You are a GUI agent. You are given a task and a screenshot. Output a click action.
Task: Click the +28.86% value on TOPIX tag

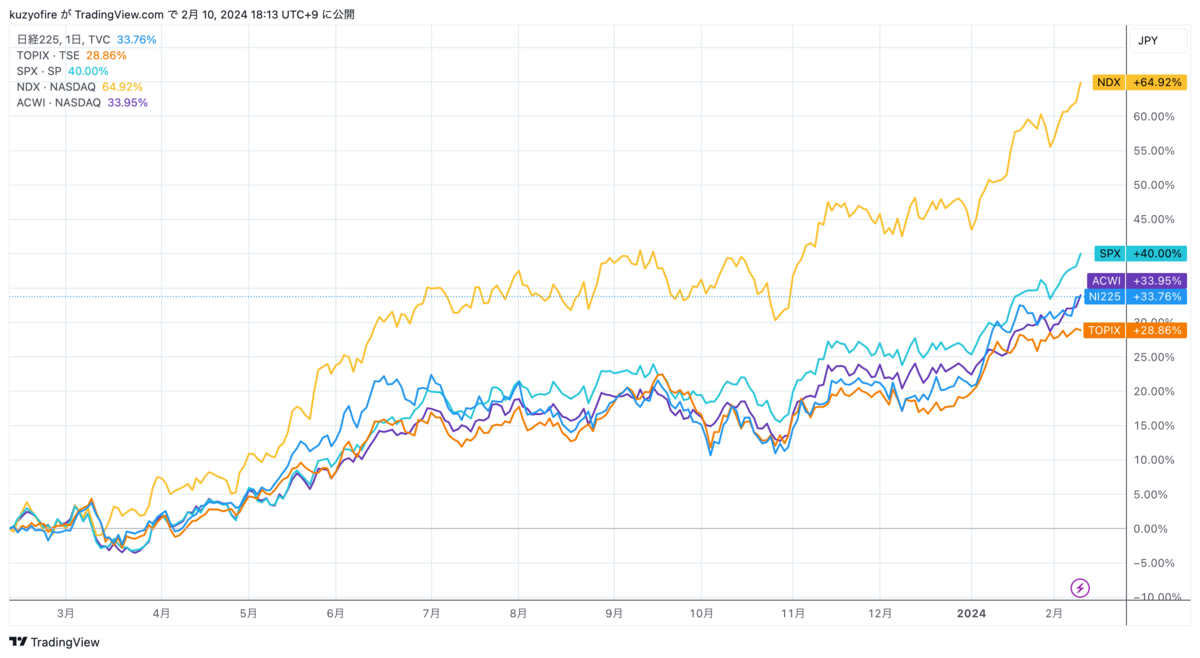[x=1156, y=330]
